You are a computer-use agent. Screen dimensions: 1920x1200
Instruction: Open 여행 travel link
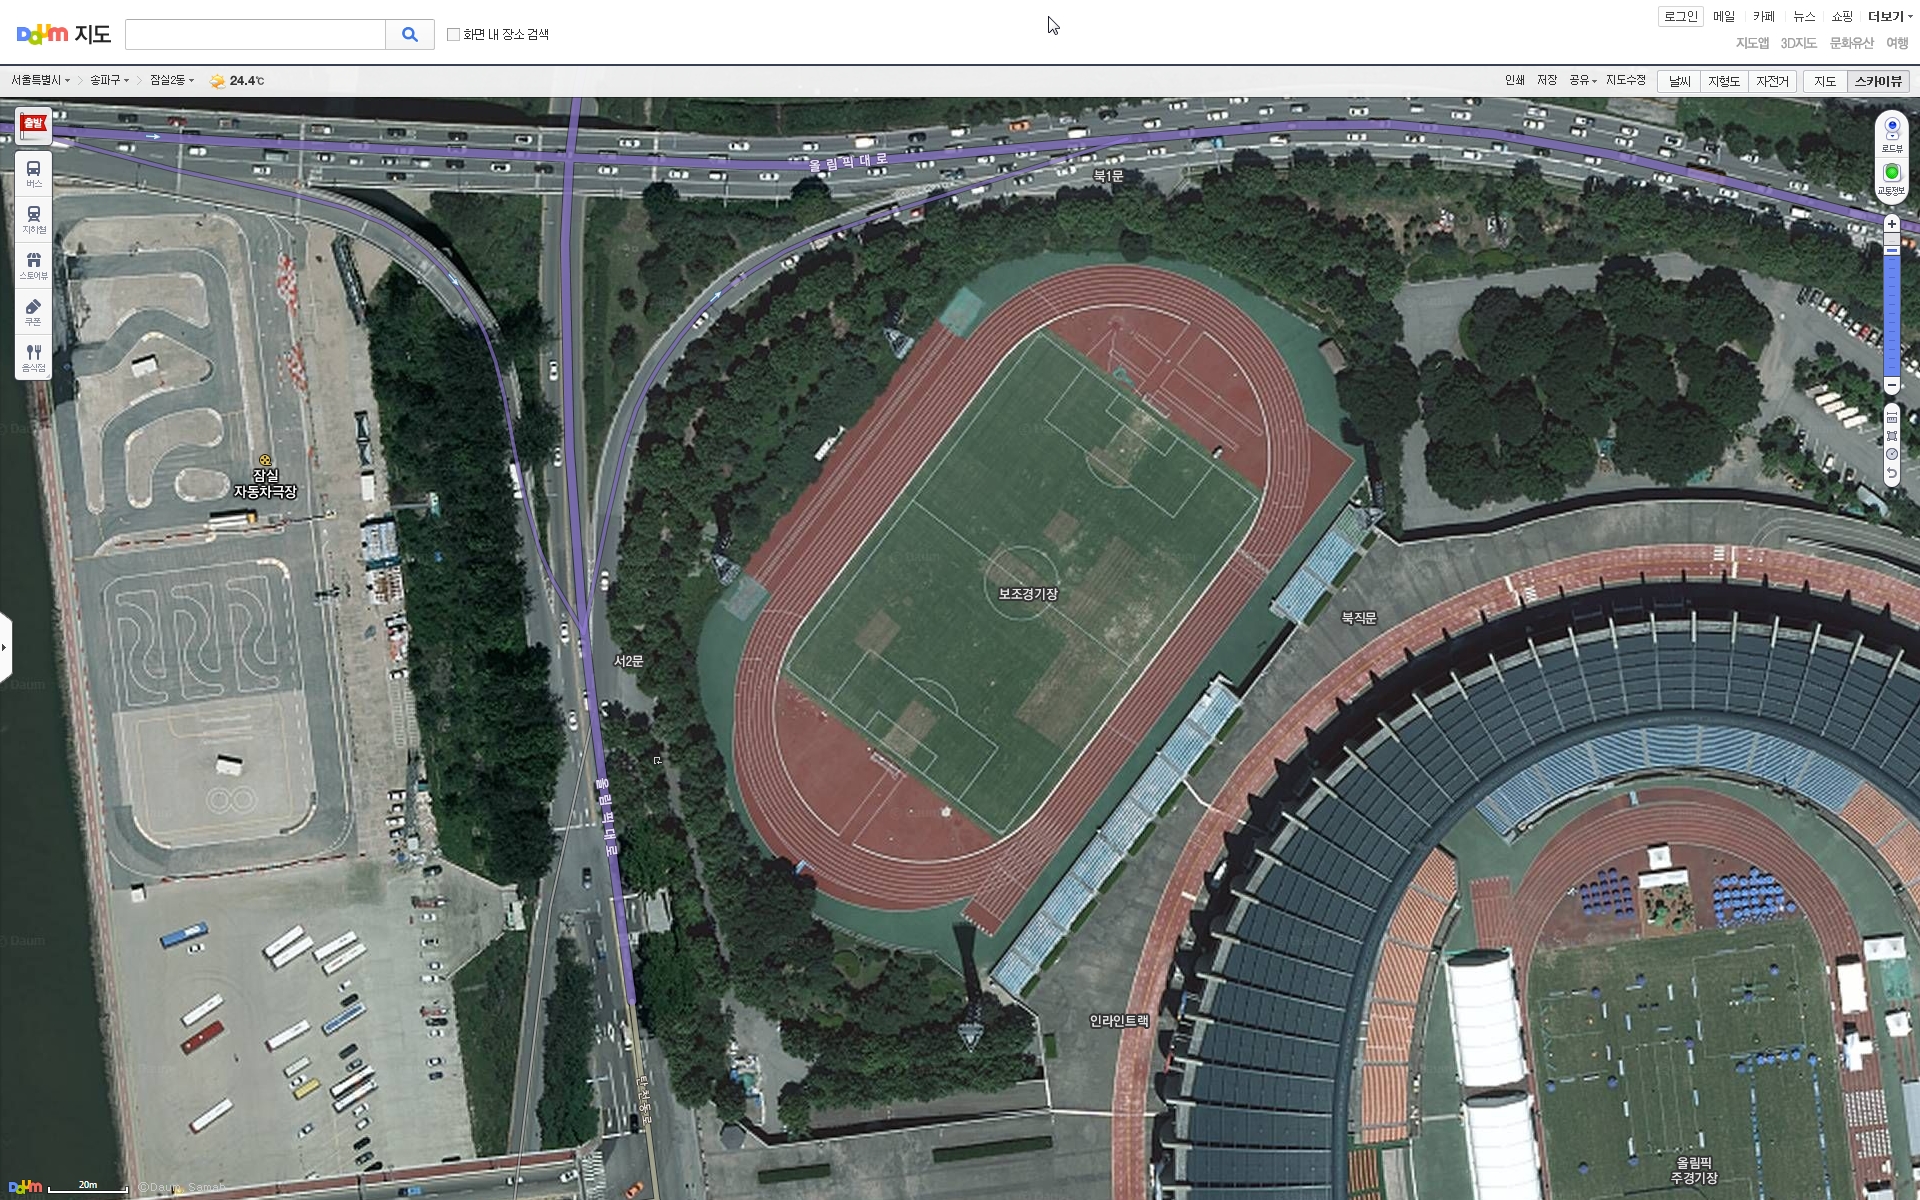coord(1897,43)
